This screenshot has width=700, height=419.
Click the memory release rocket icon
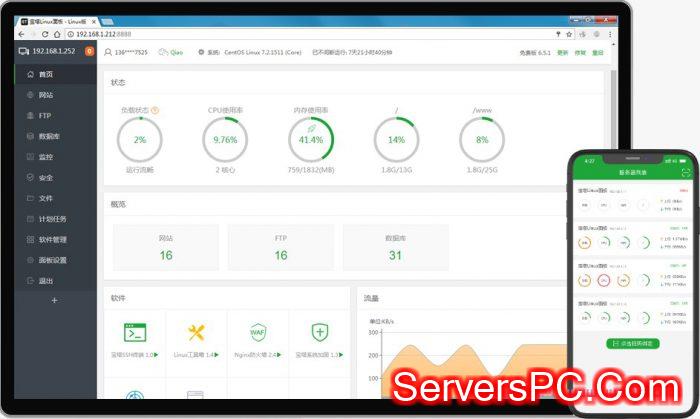click(311, 128)
